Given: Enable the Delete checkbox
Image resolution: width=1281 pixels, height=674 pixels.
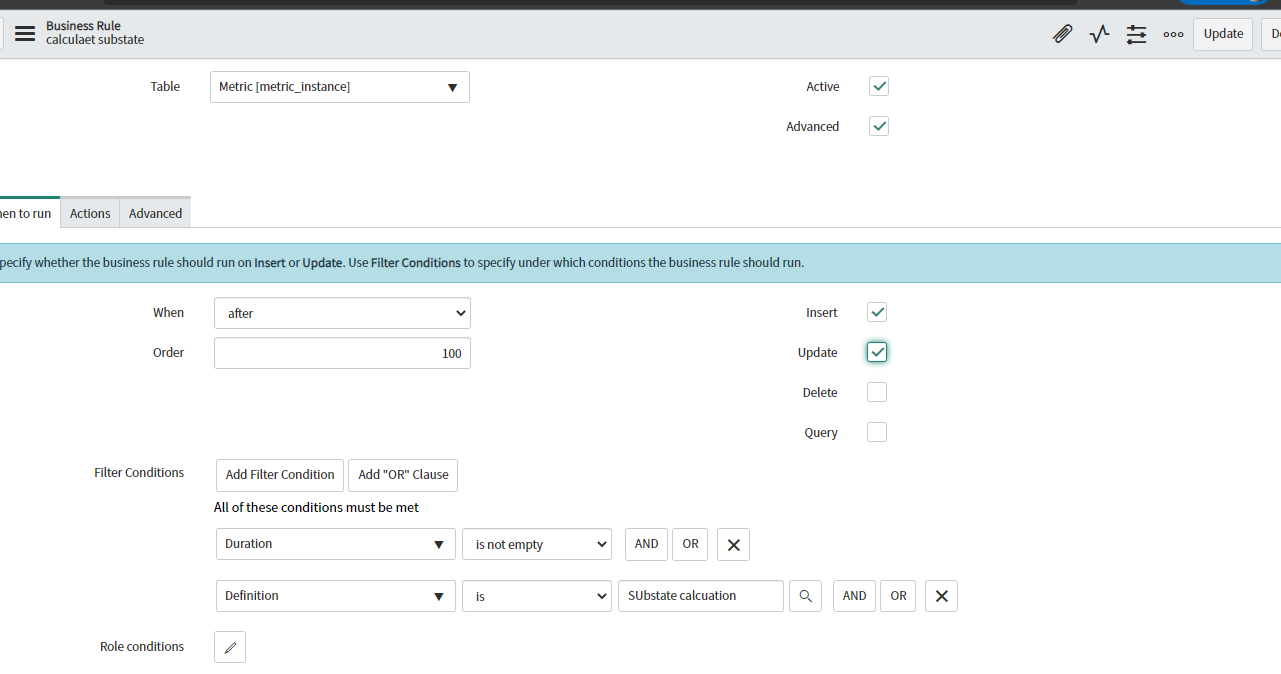Looking at the screenshot, I should pyautogui.click(x=877, y=392).
